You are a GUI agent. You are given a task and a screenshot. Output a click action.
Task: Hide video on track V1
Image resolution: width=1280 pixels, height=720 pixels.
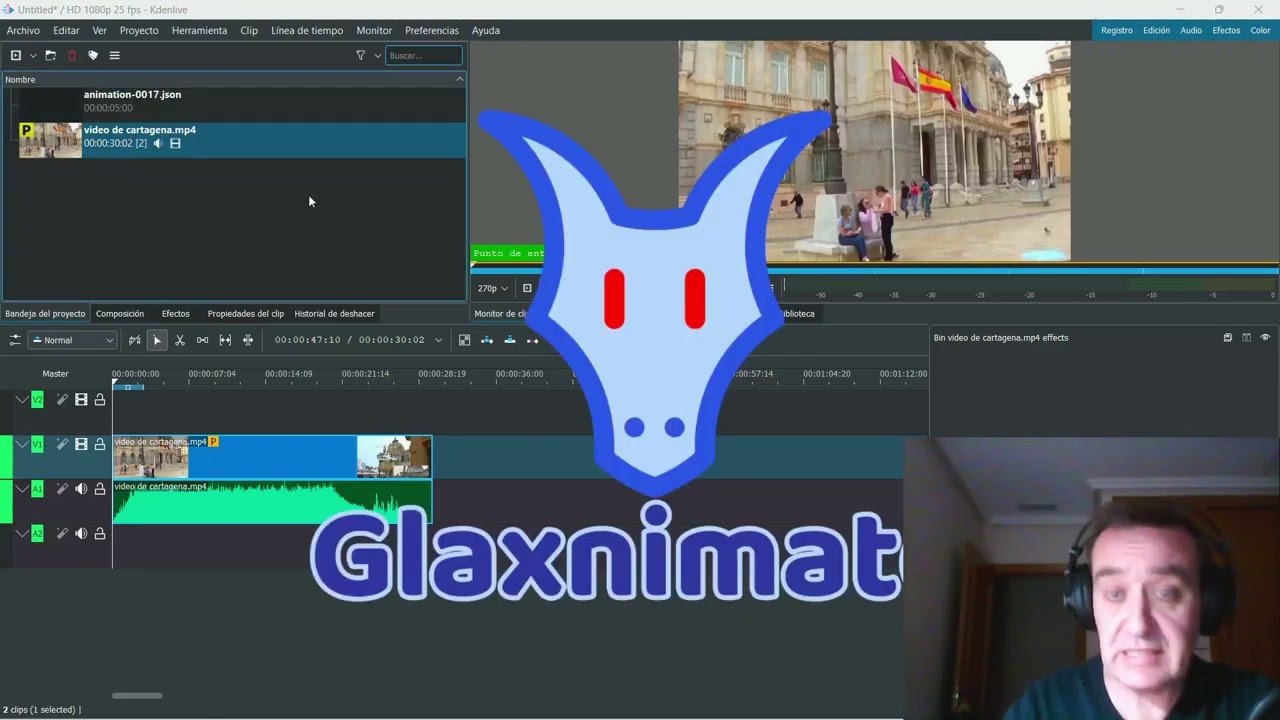81,444
